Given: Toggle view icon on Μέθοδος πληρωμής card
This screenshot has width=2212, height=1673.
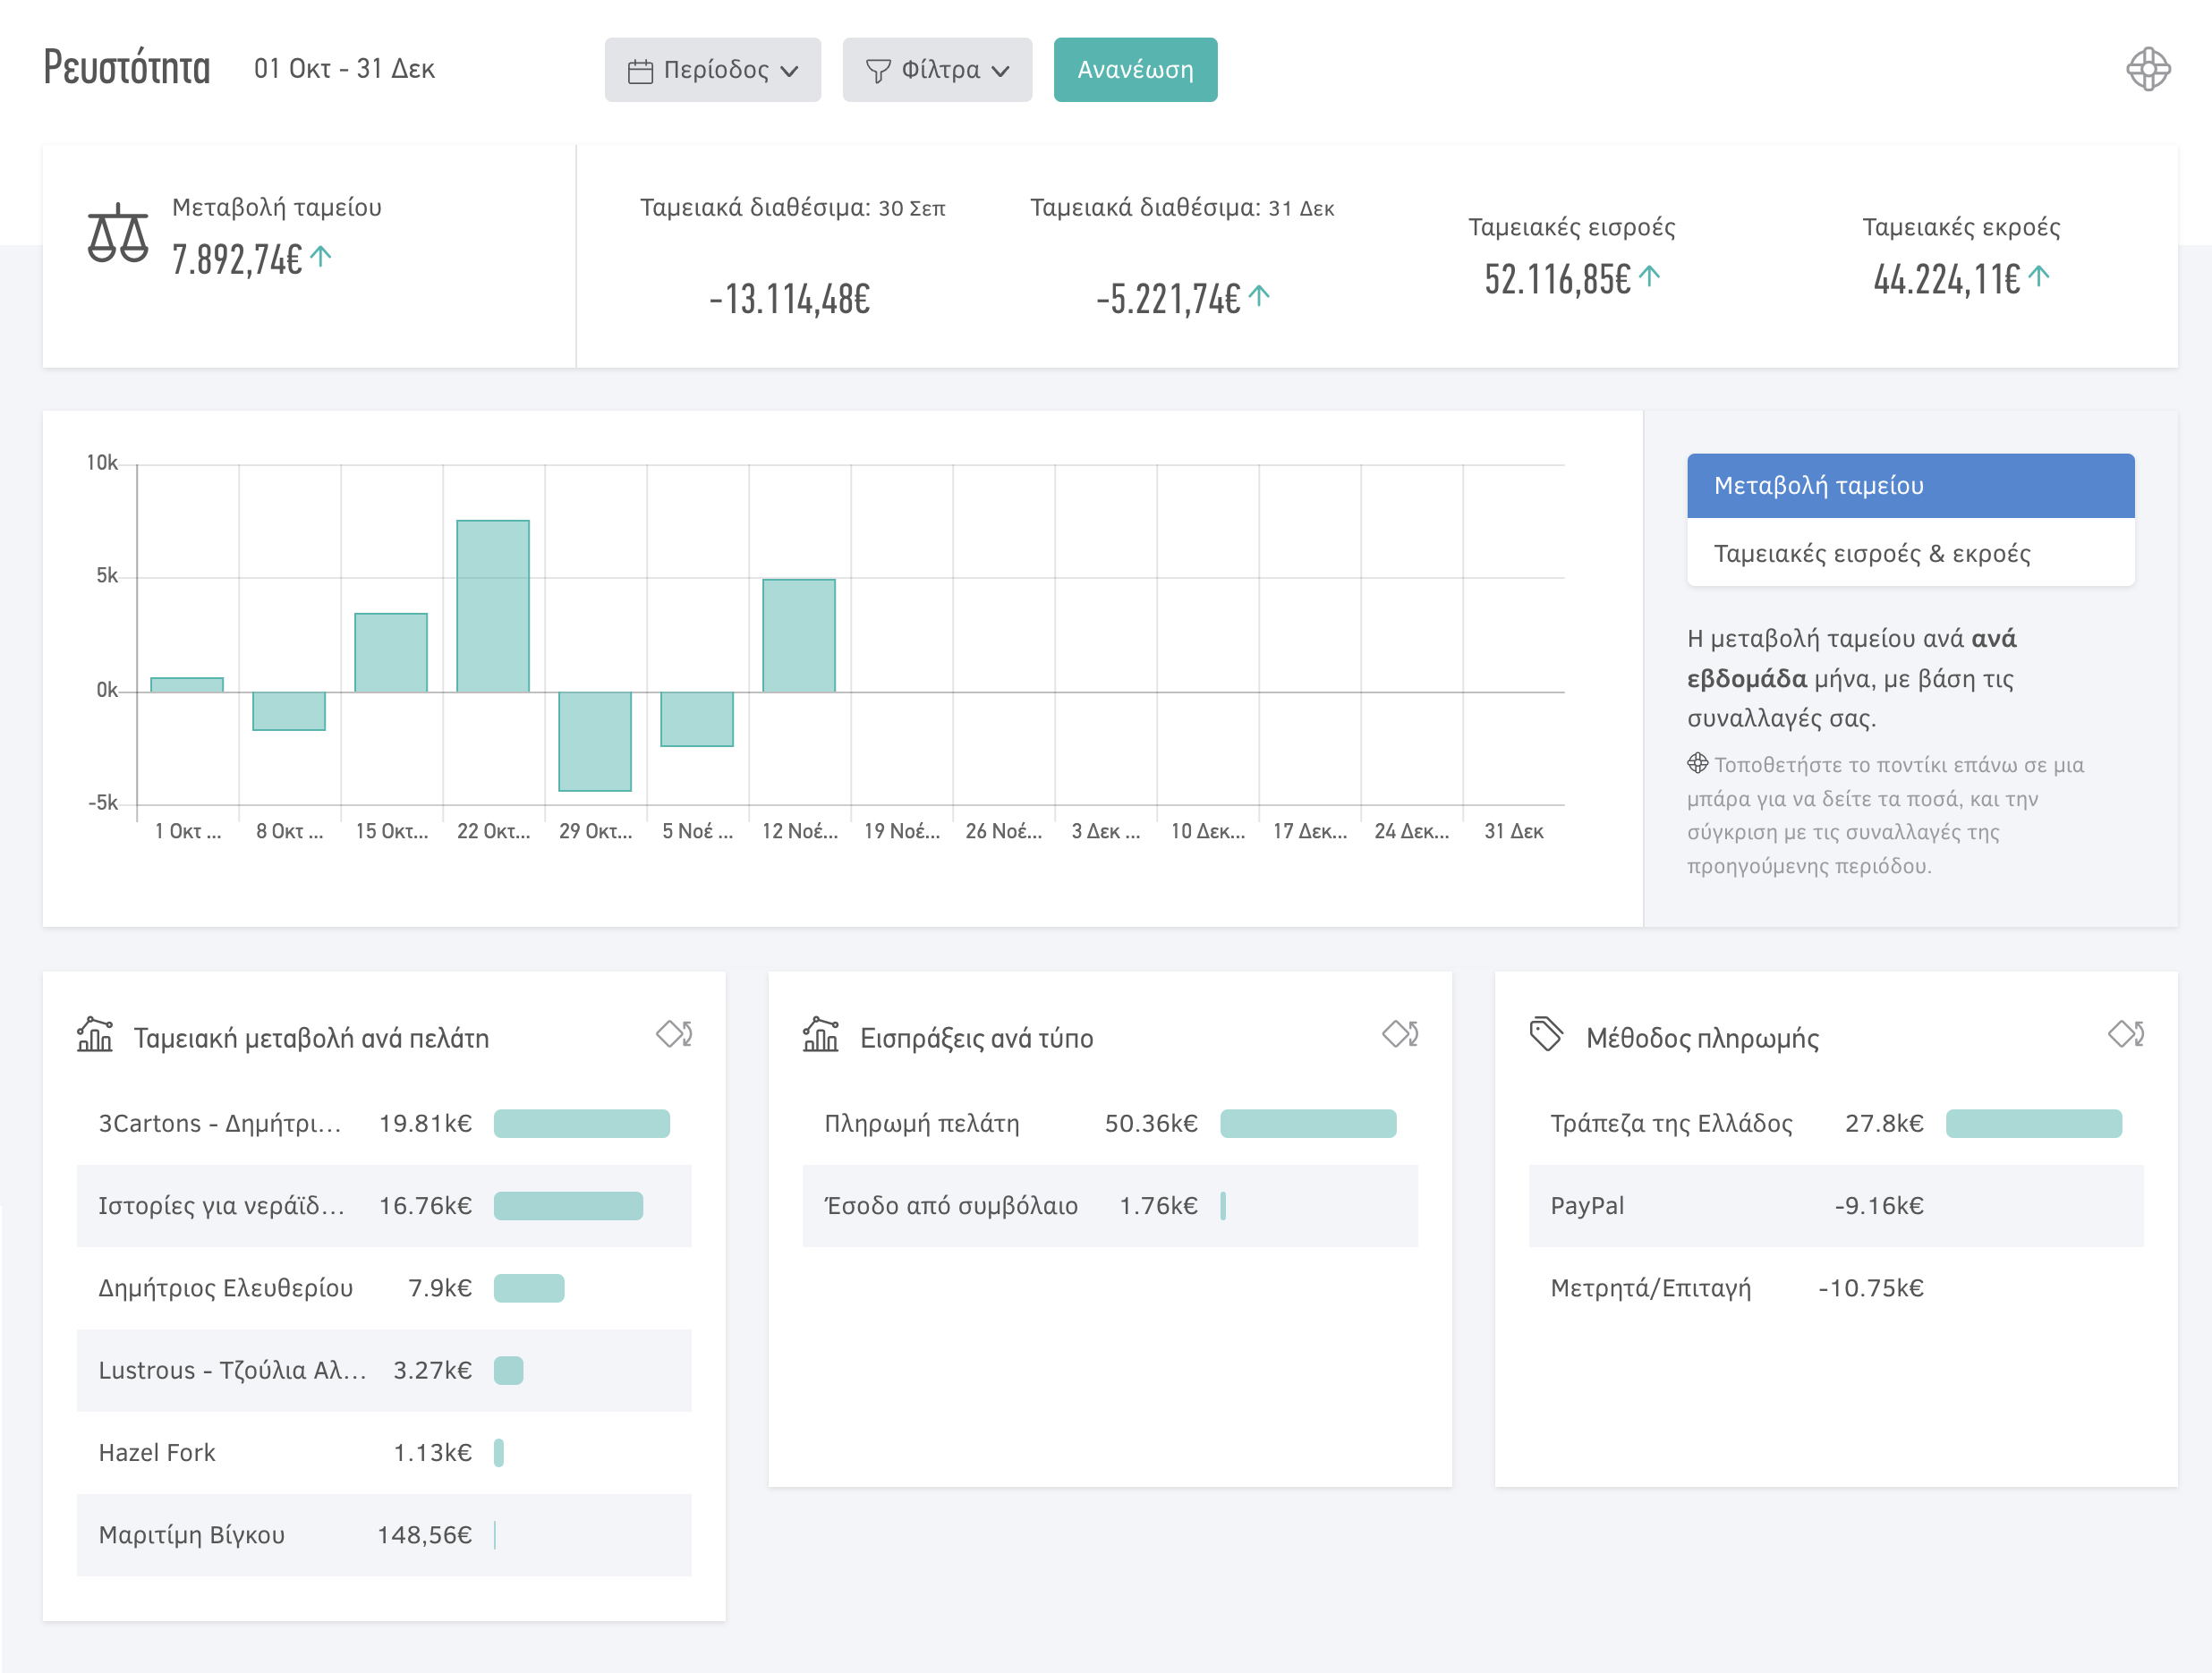Looking at the screenshot, I should coord(2126,1034).
